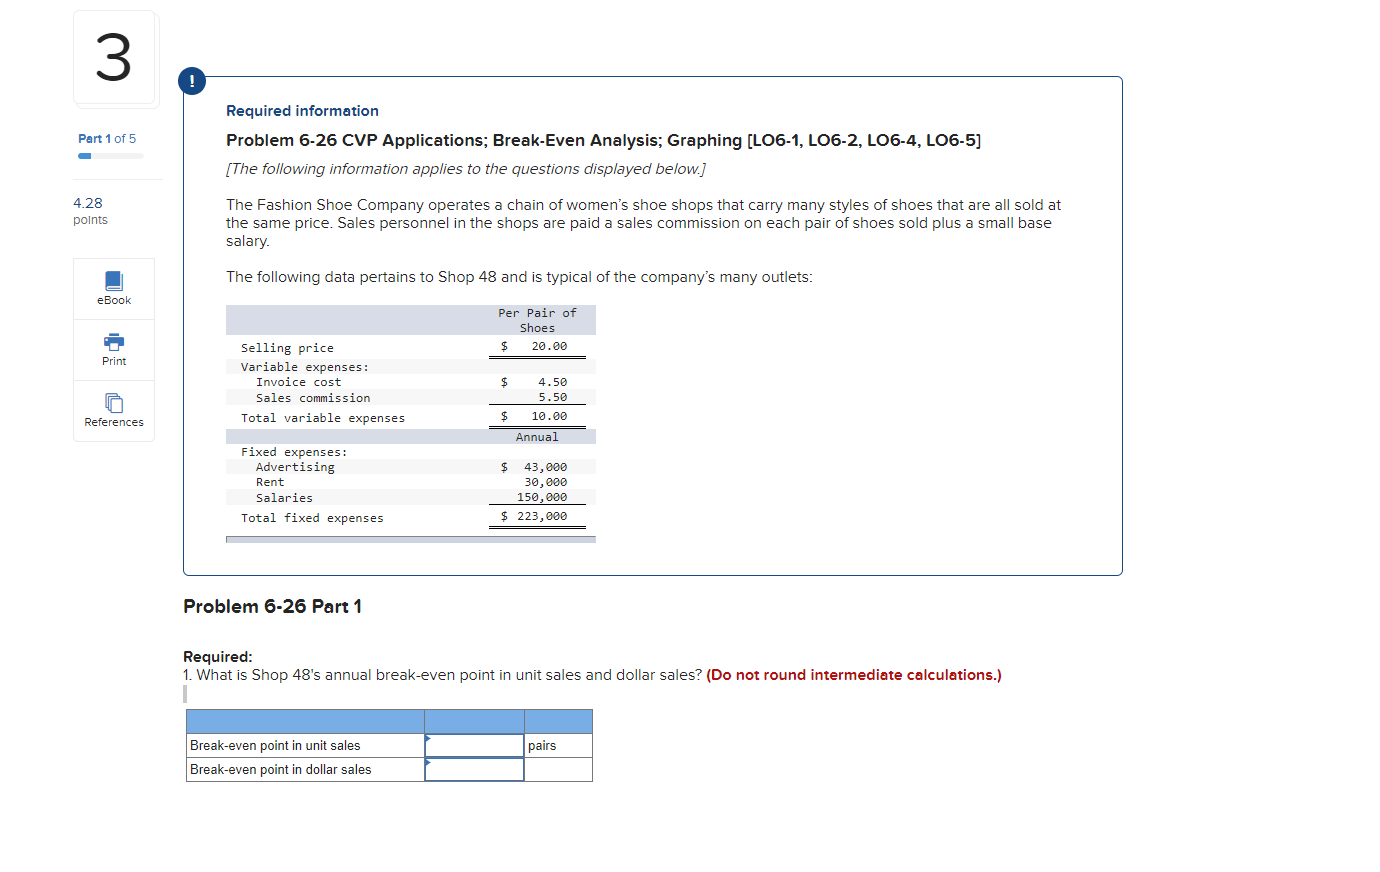Screen dimensions: 1380x872
Task: Click the Problem 6-26 Part 1 heading
Action: 272,606
